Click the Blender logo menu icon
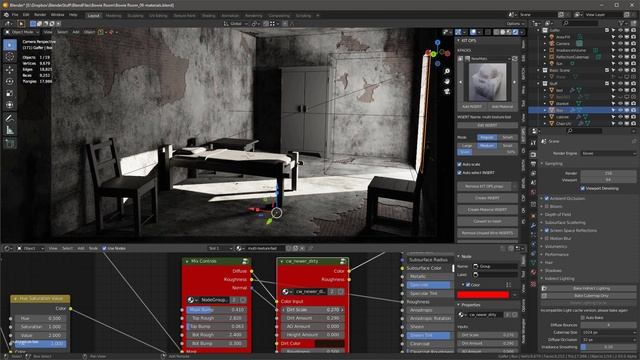Image resolution: width=640 pixels, height=360 pixels. [x=6, y=15]
